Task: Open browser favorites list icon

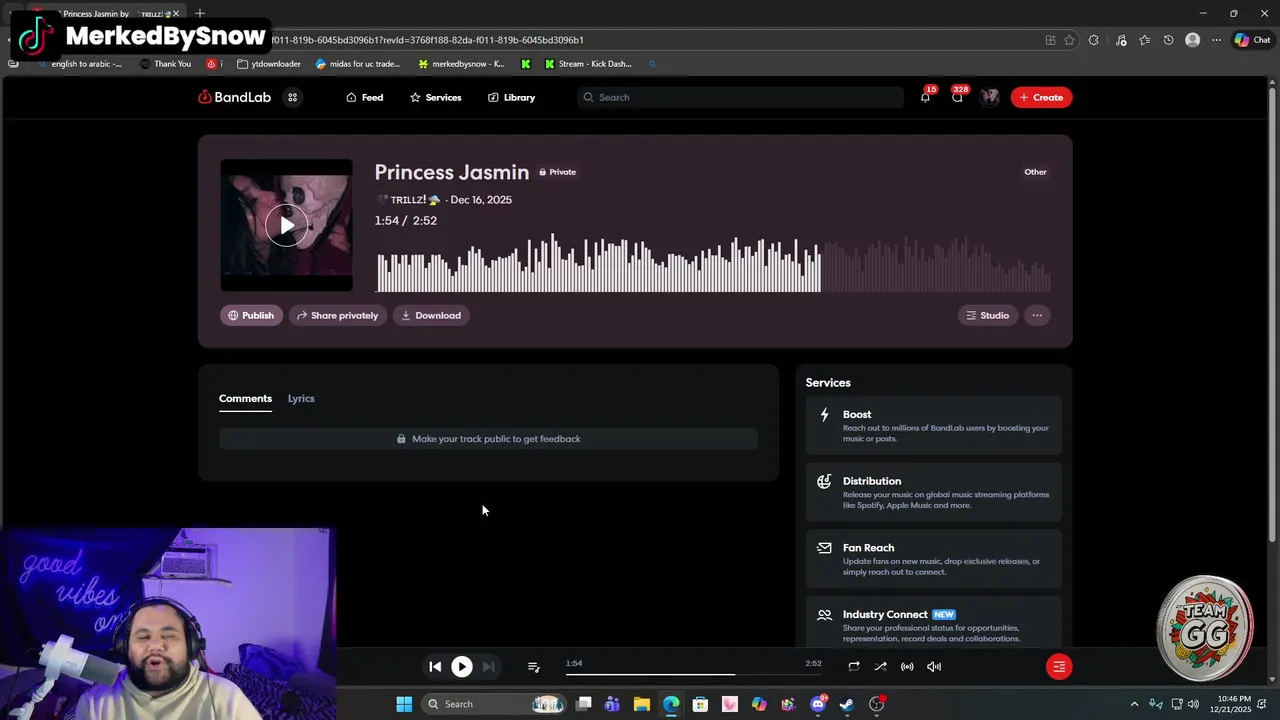Action: click(1144, 40)
